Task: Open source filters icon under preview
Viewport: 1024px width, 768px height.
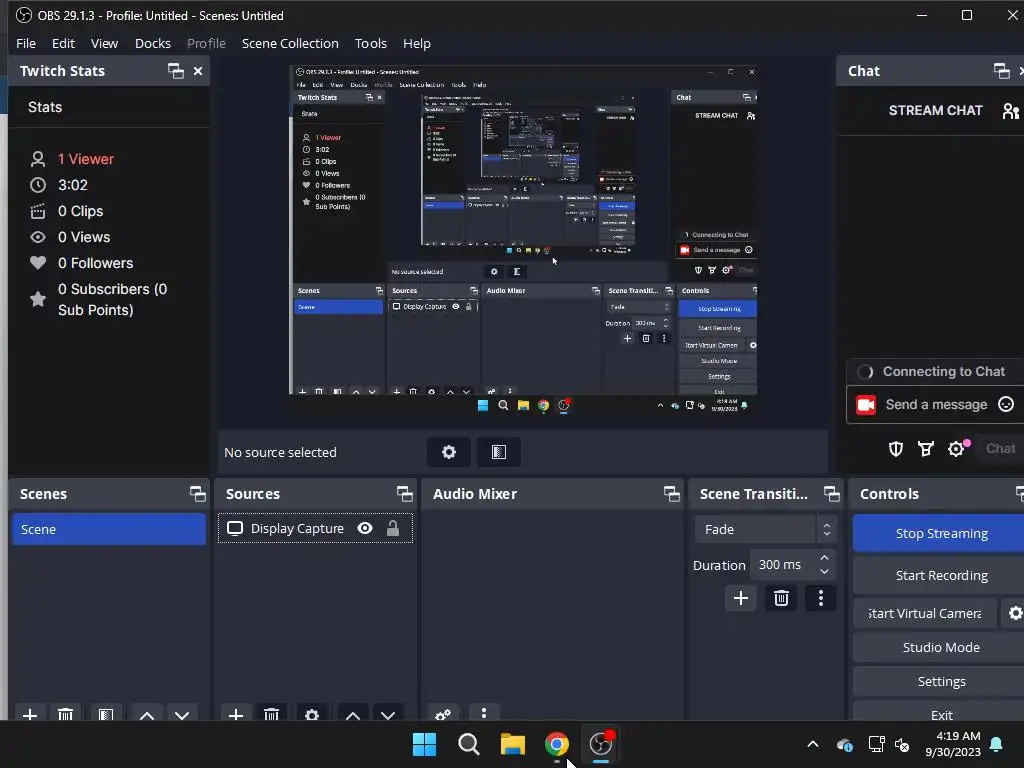Action: (x=499, y=452)
